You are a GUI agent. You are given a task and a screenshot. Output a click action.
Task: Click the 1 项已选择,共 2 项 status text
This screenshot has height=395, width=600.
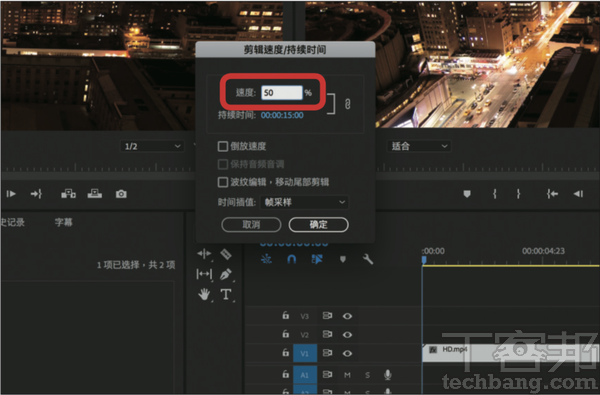coord(136,265)
